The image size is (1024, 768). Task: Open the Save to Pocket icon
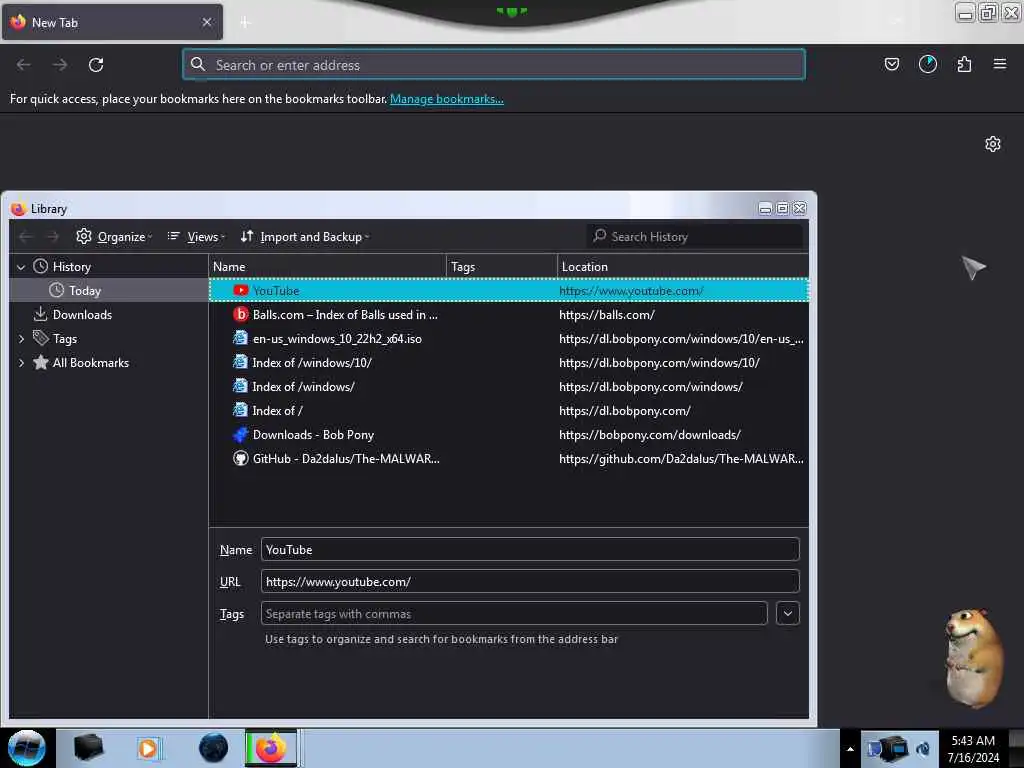(891, 64)
